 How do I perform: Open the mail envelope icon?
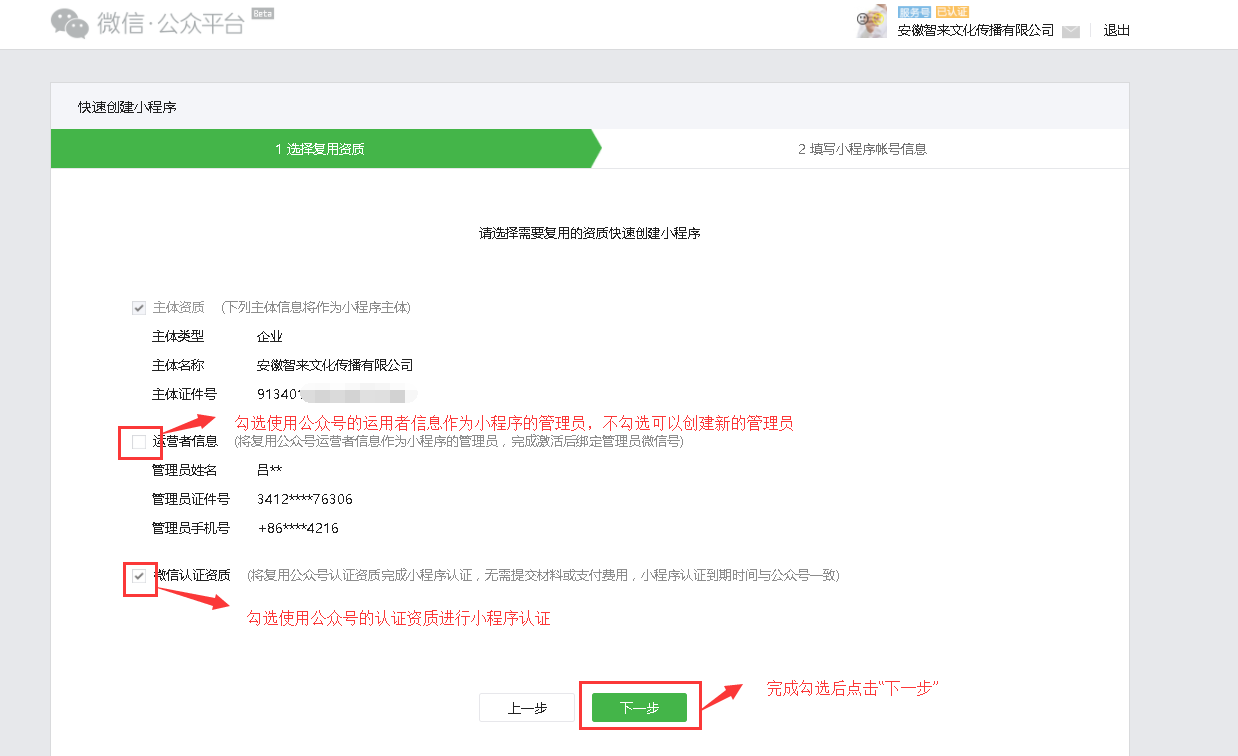pyautogui.click(x=1071, y=31)
